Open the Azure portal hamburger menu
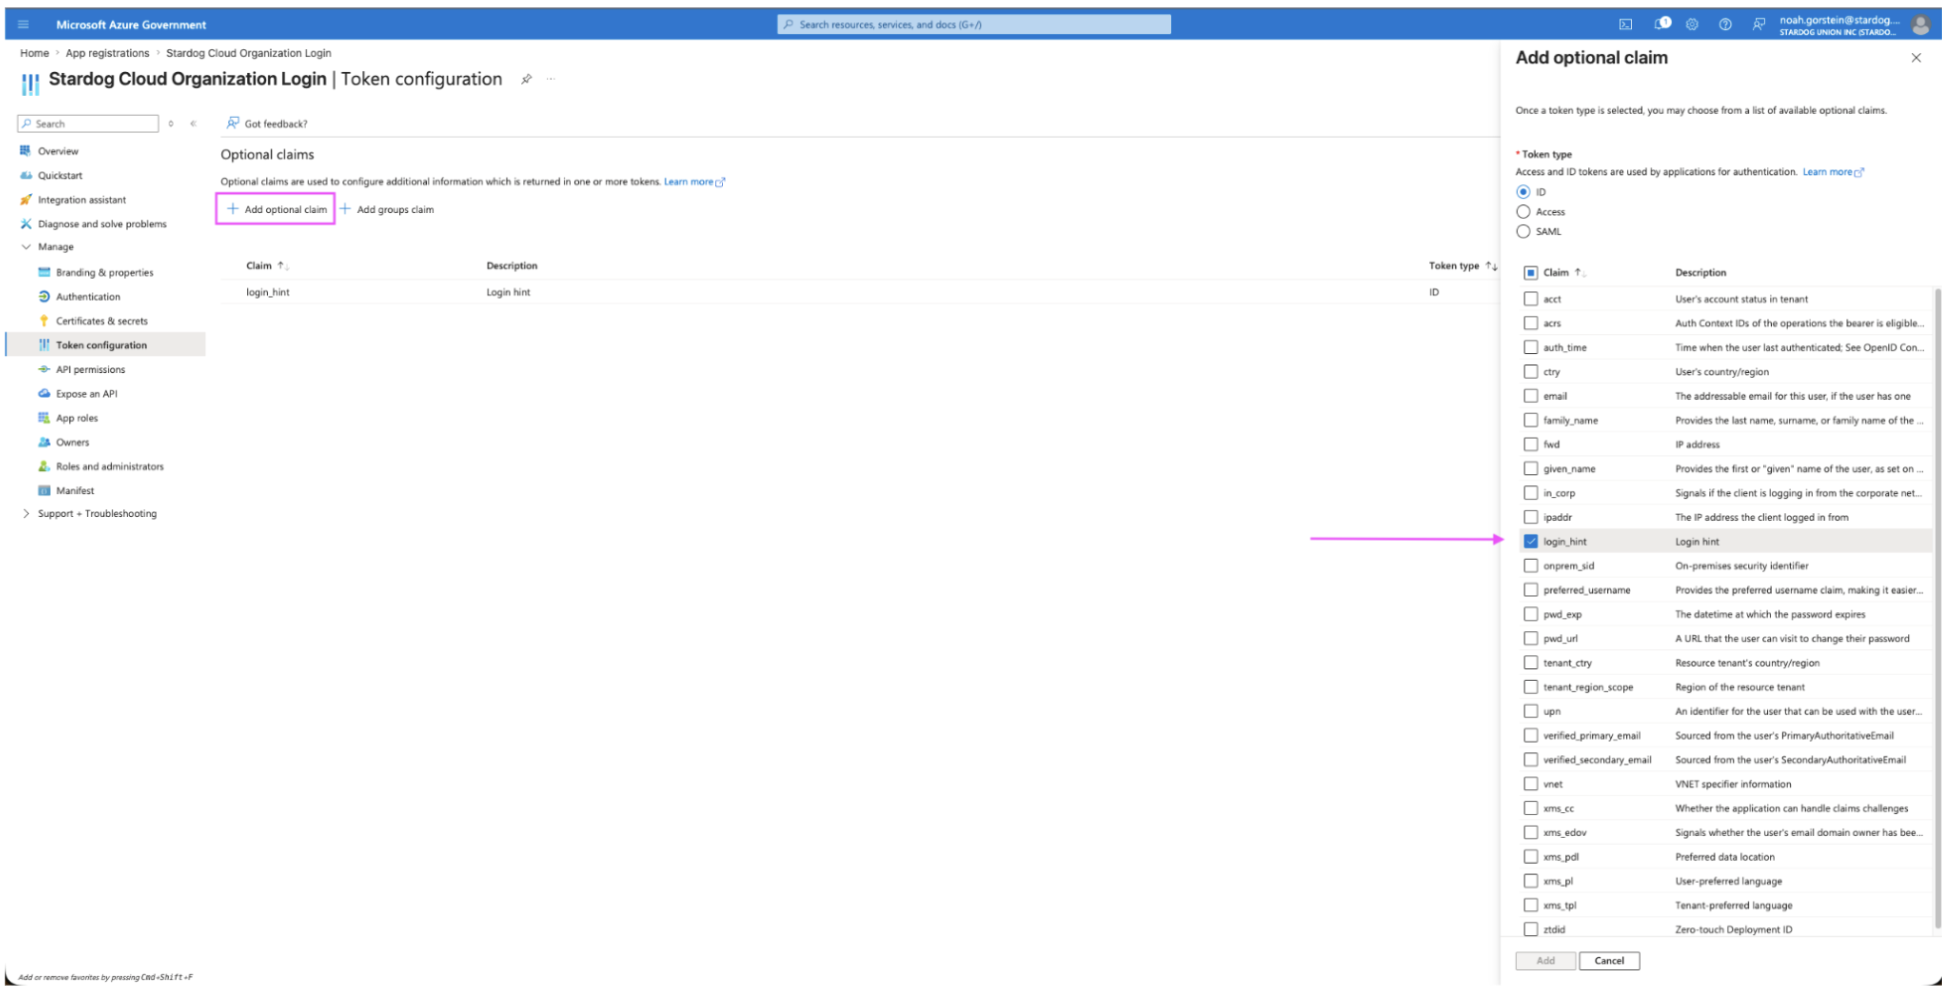The width and height of the screenshot is (1948, 998). tap(24, 24)
